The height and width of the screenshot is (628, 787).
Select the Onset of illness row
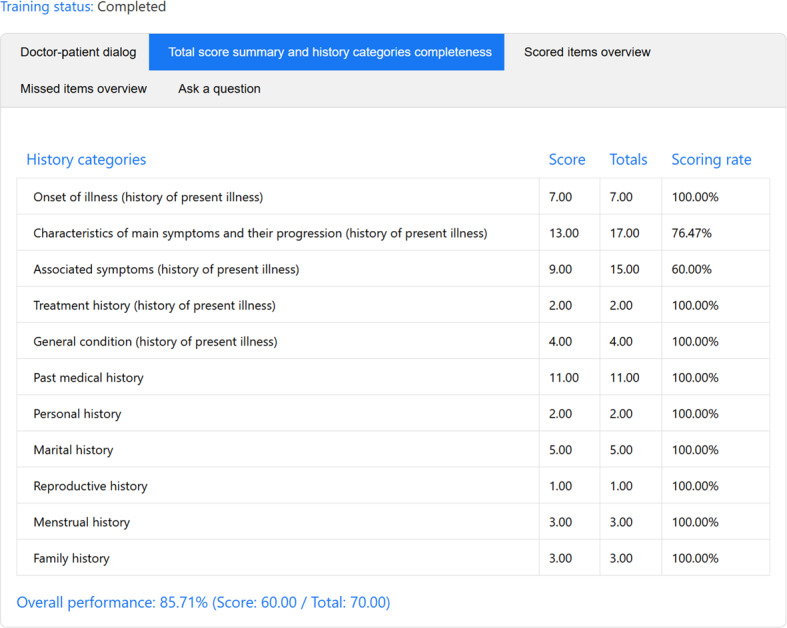coord(148,197)
